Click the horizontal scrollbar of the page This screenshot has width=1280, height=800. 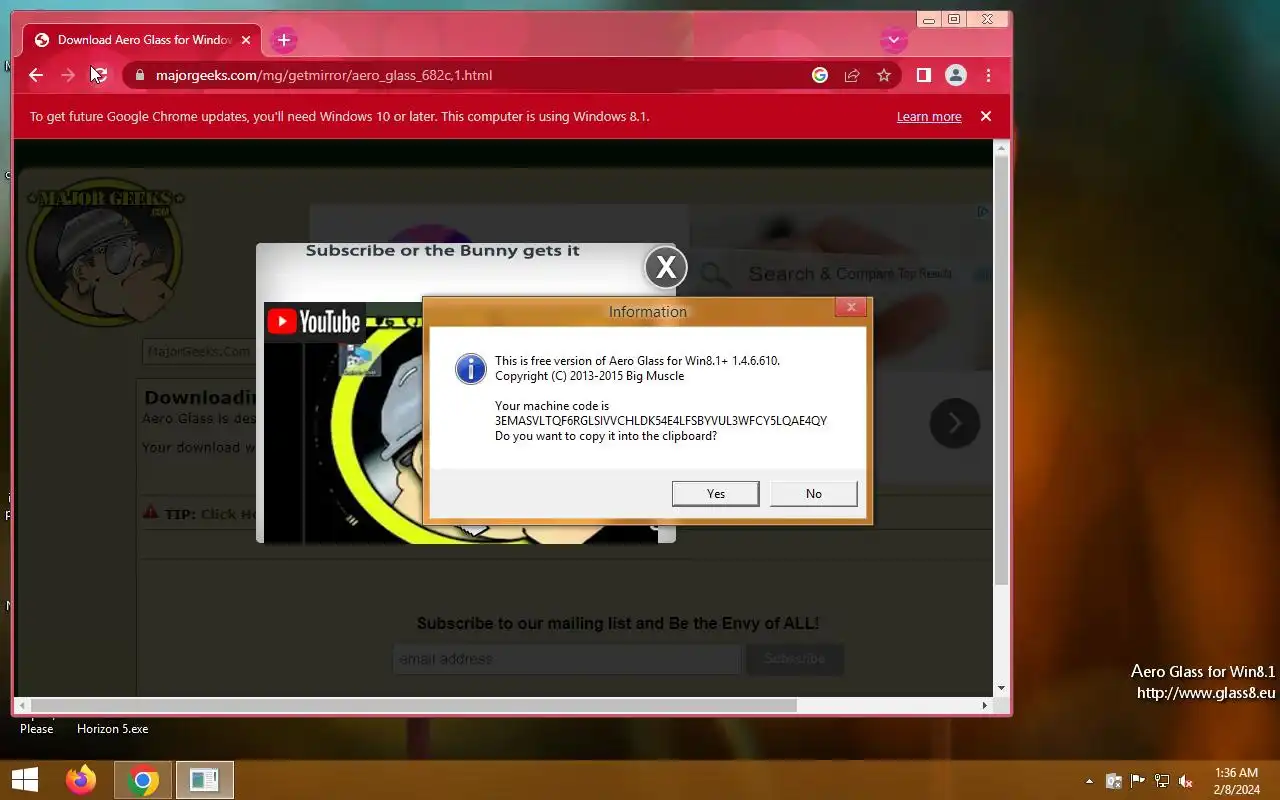point(412,705)
